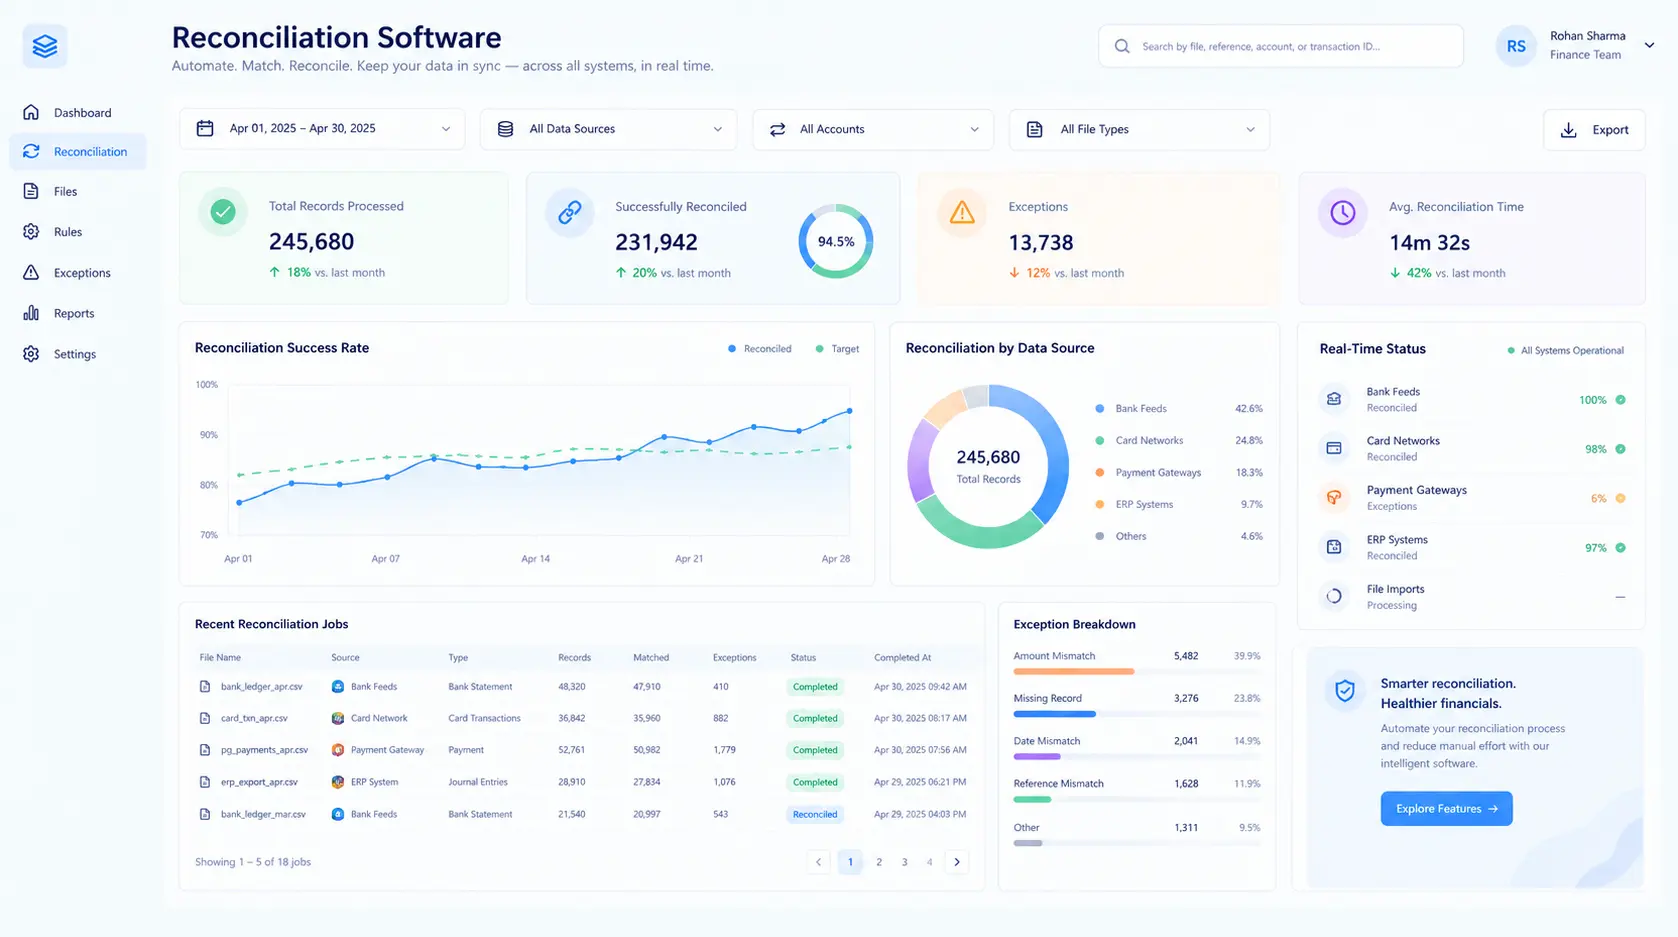1678x937 pixels.
Task: Click the 94.5% donut ring
Action: point(836,241)
